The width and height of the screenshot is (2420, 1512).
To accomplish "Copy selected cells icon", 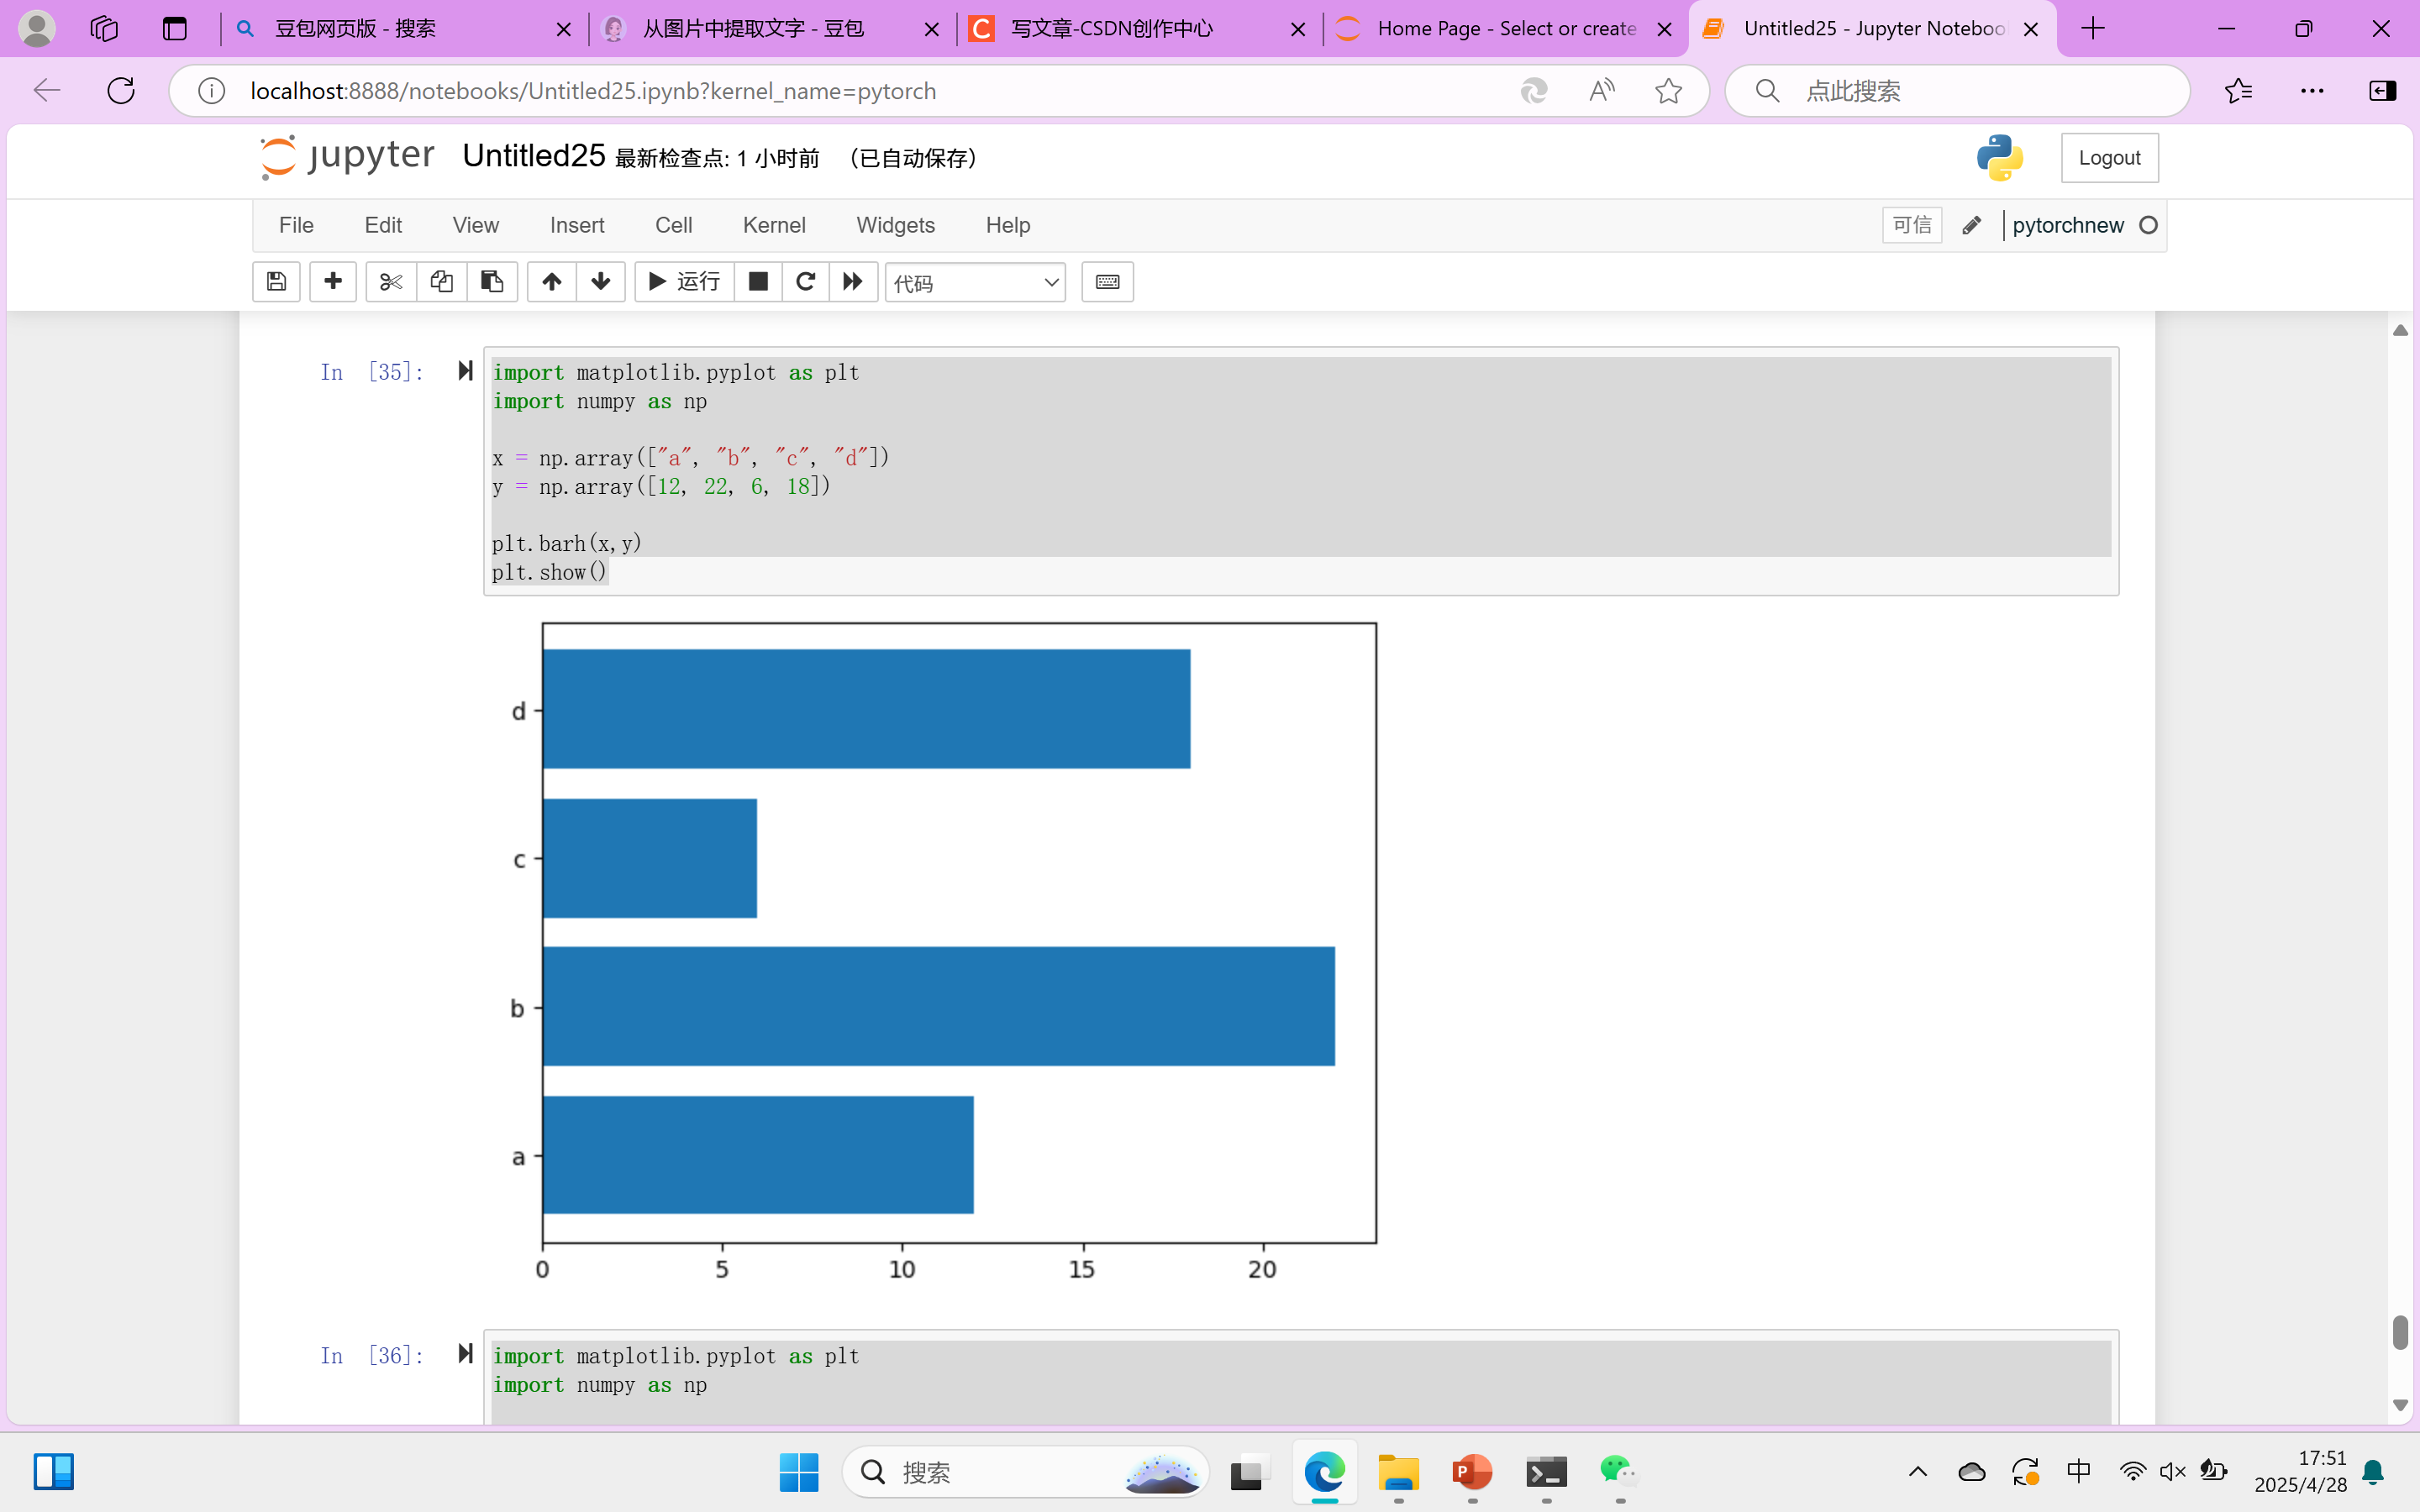I will [441, 282].
